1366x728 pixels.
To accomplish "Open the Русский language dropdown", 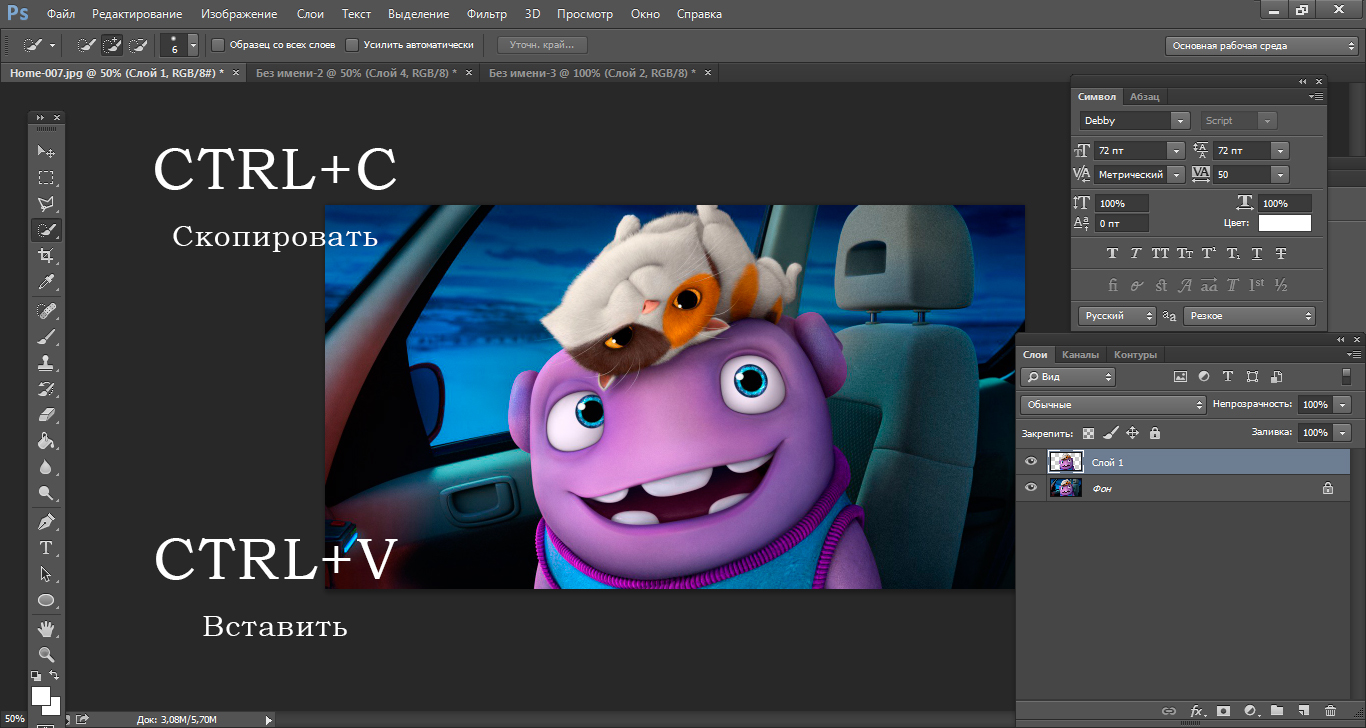I will click(x=1117, y=316).
